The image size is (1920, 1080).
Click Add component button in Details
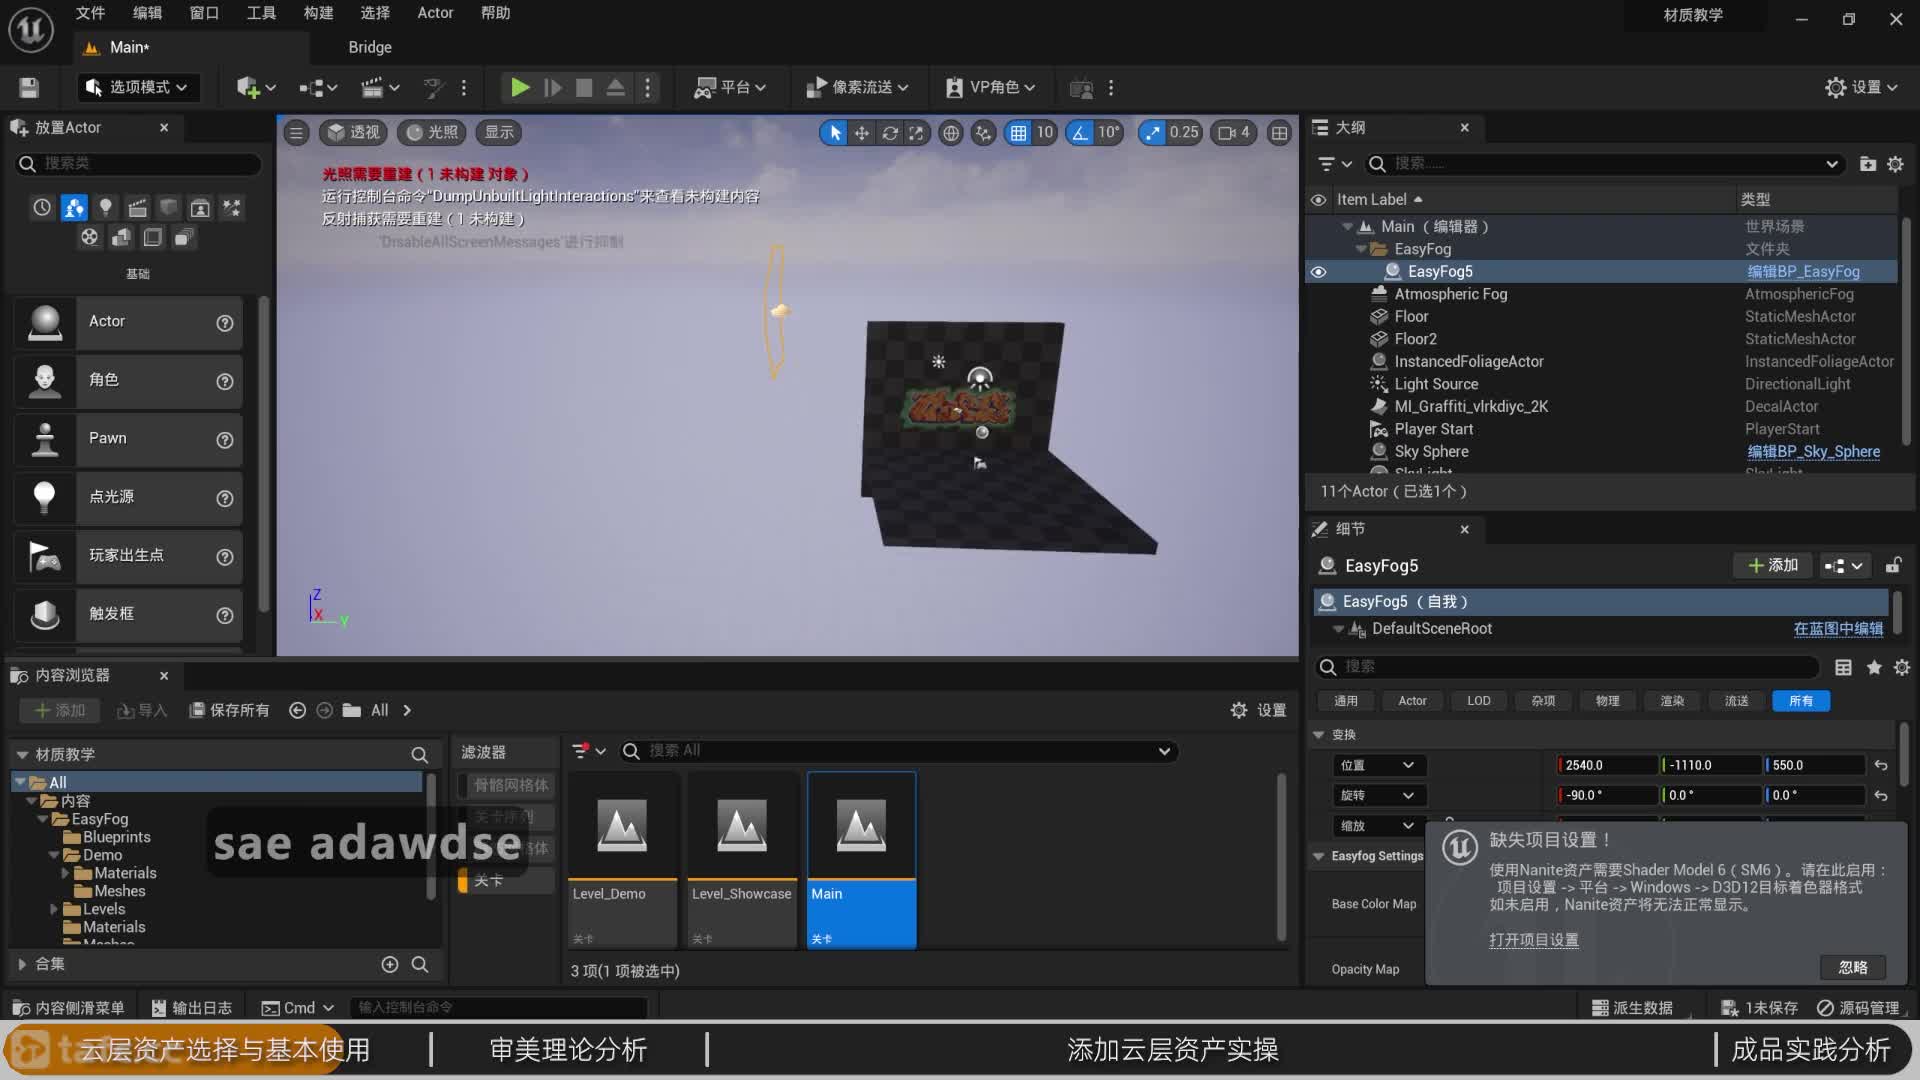tap(1773, 566)
